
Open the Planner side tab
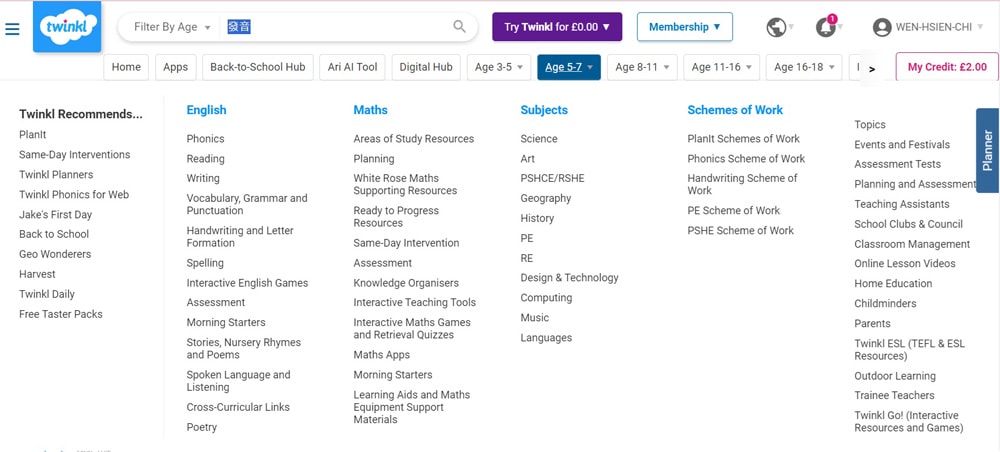[987, 150]
